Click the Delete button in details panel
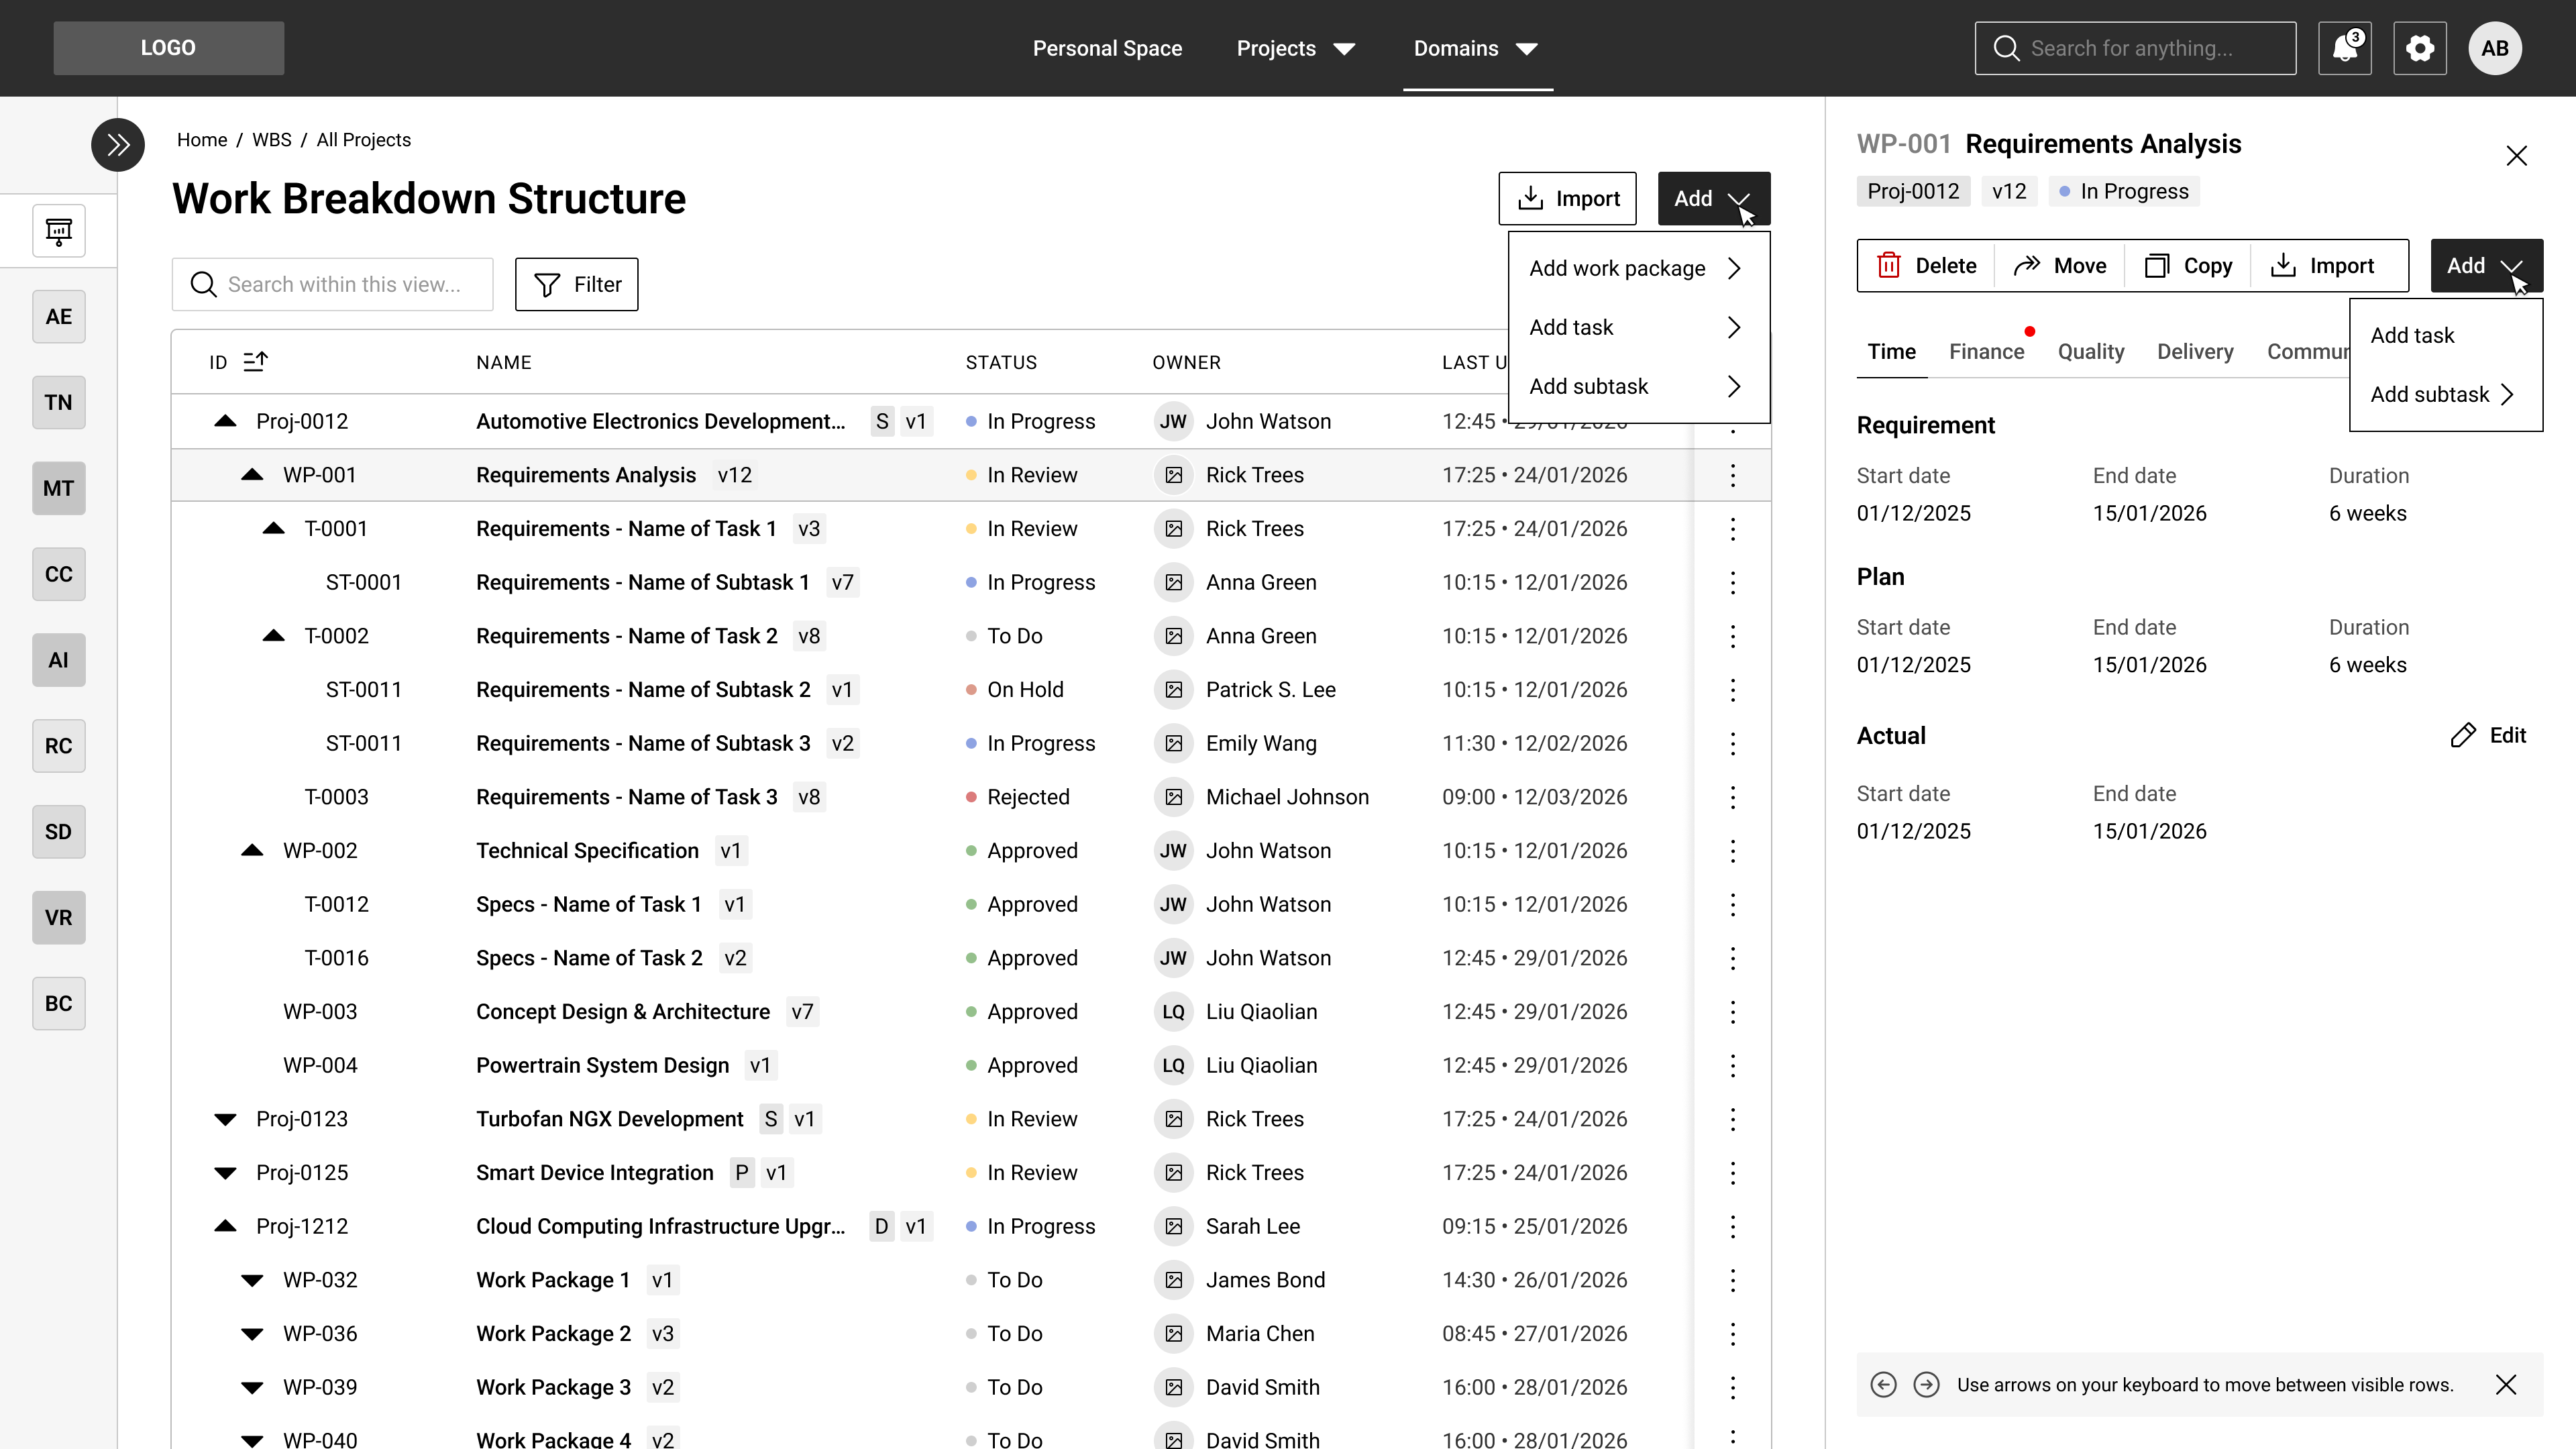This screenshot has width=2576, height=1449. (1927, 266)
